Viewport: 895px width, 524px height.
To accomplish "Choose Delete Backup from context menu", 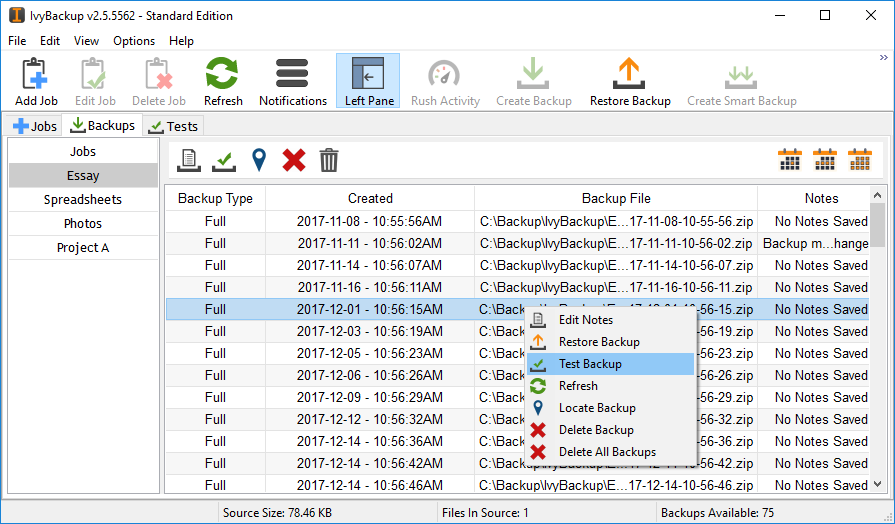I will coord(611,430).
